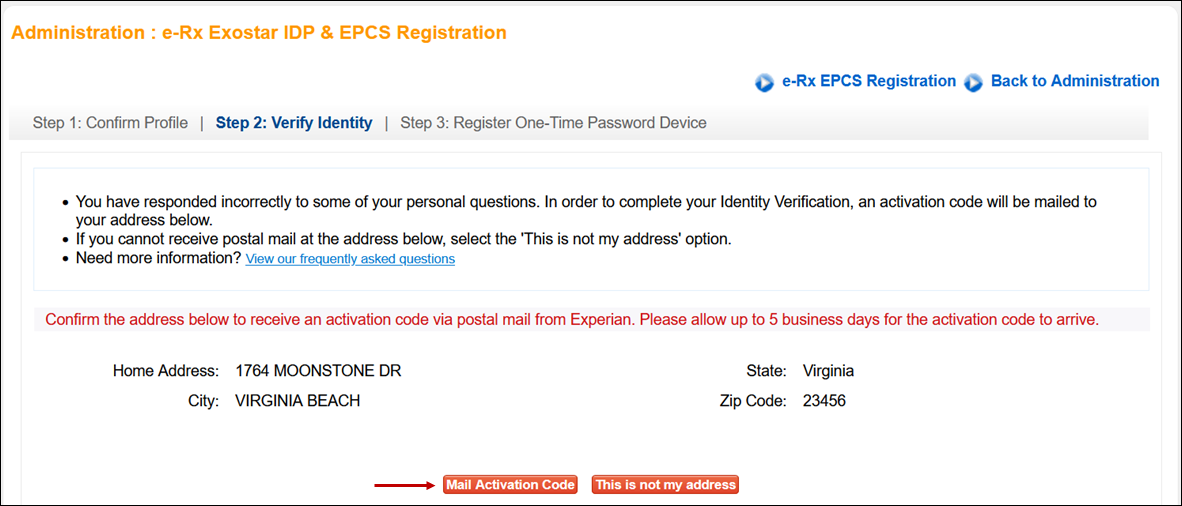Click the city value VIRGINIA BEACH

pos(297,401)
